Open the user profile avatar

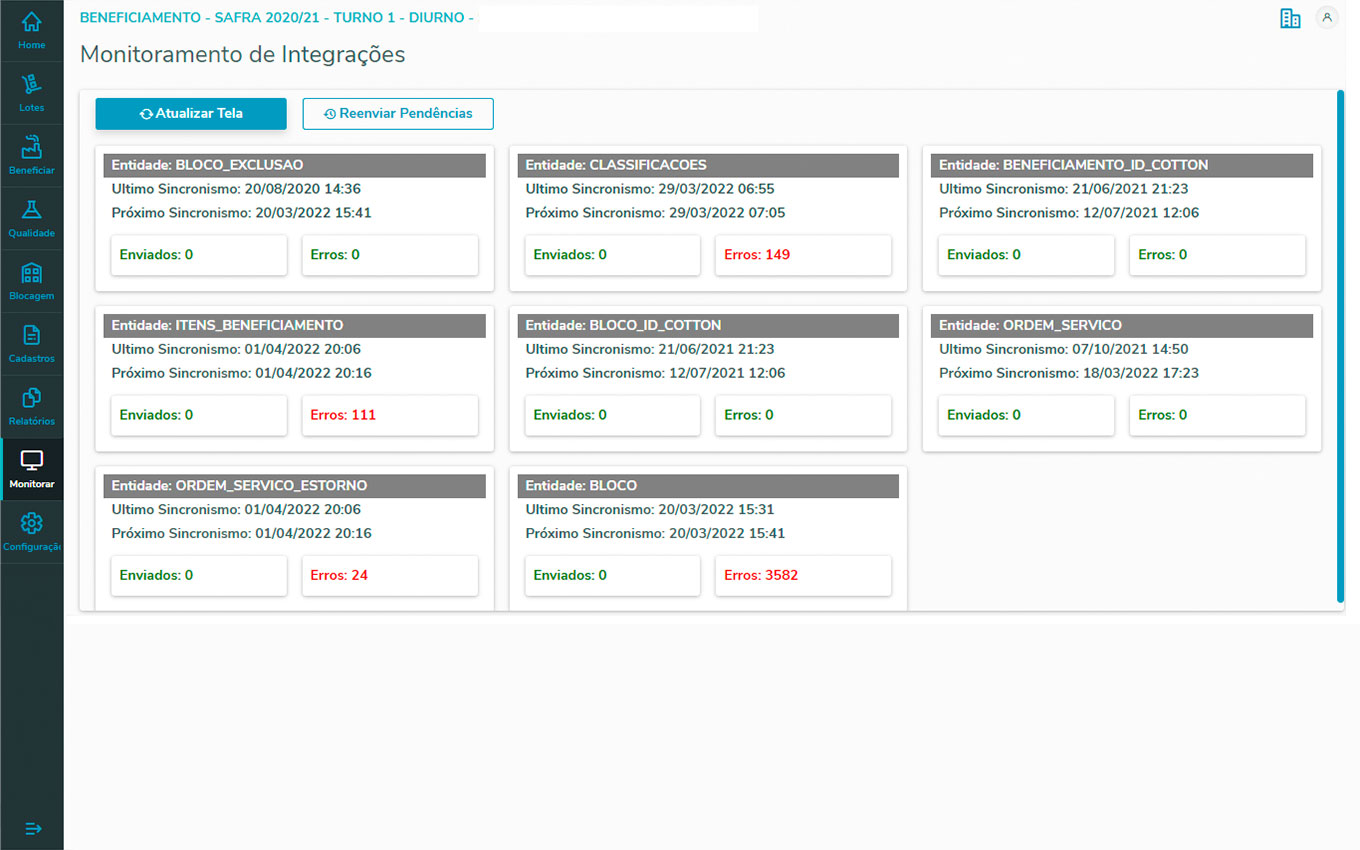click(1327, 18)
